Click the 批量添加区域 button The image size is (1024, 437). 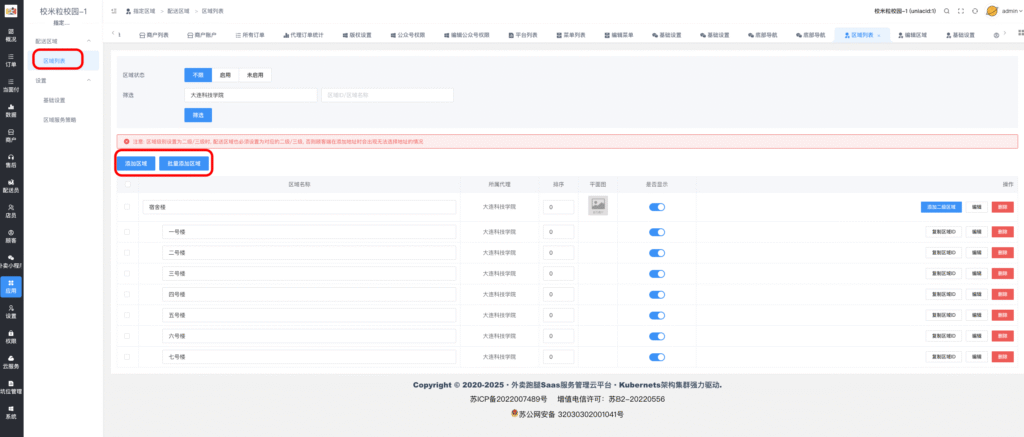point(184,163)
